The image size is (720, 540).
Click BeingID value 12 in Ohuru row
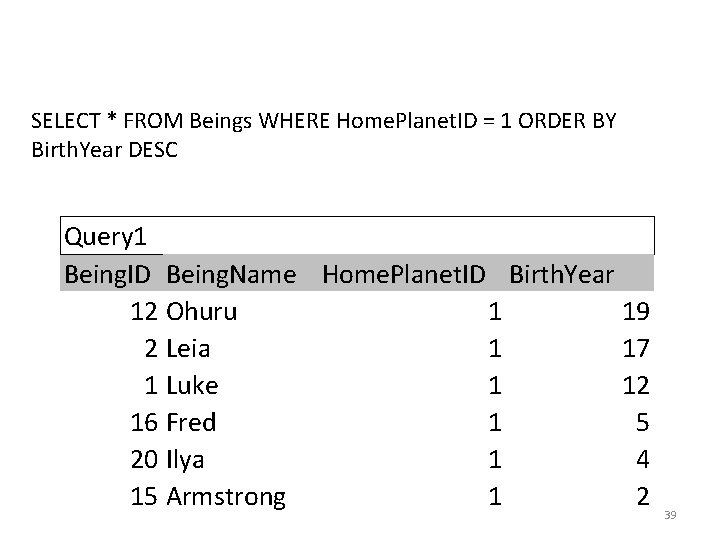(144, 312)
